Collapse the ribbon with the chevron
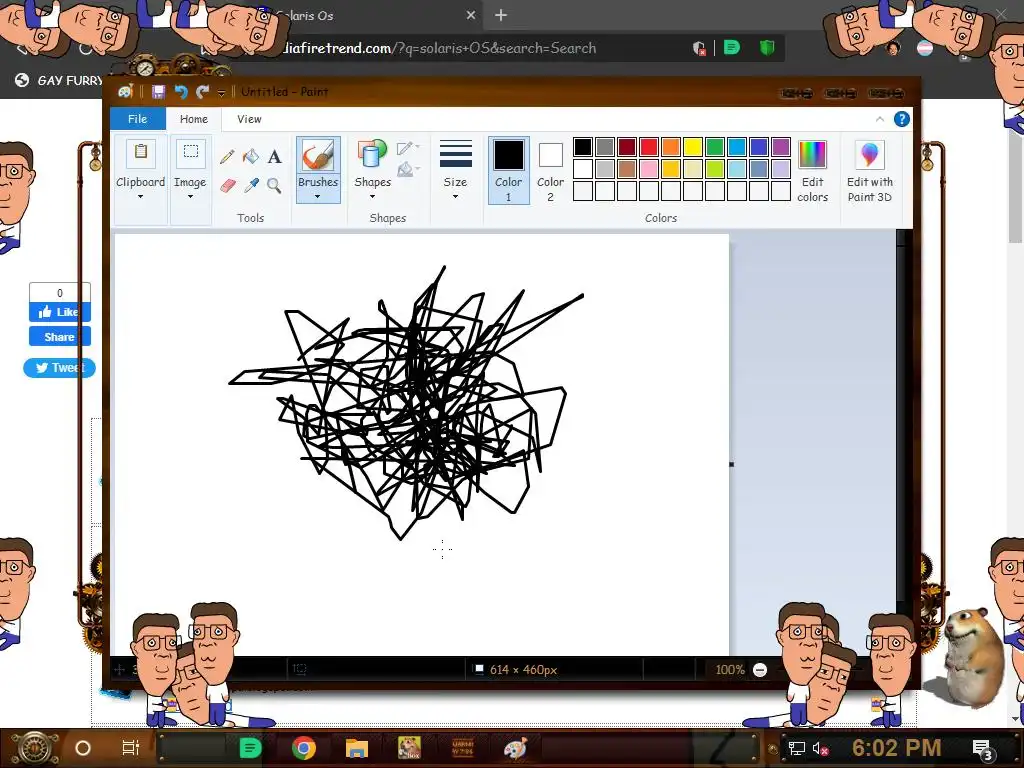 (880, 119)
